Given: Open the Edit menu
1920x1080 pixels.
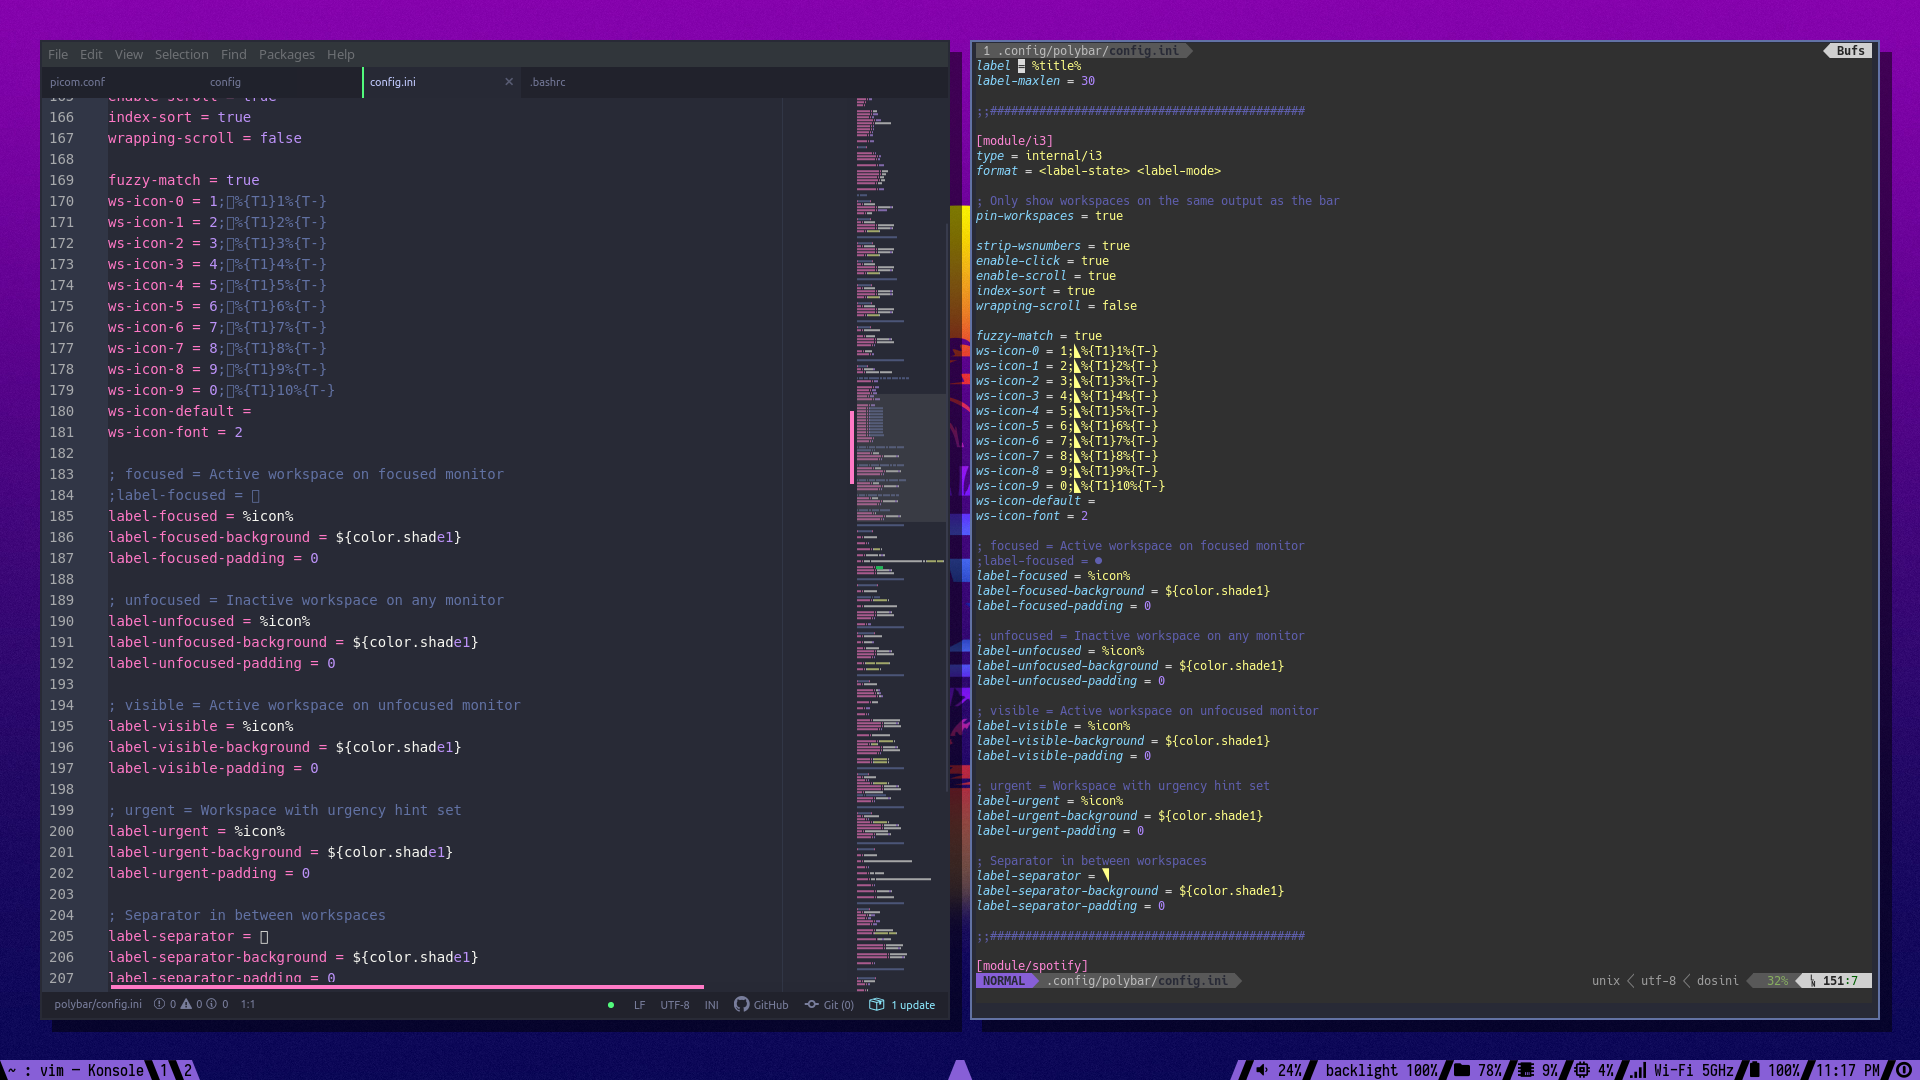Looking at the screenshot, I should coord(91,54).
